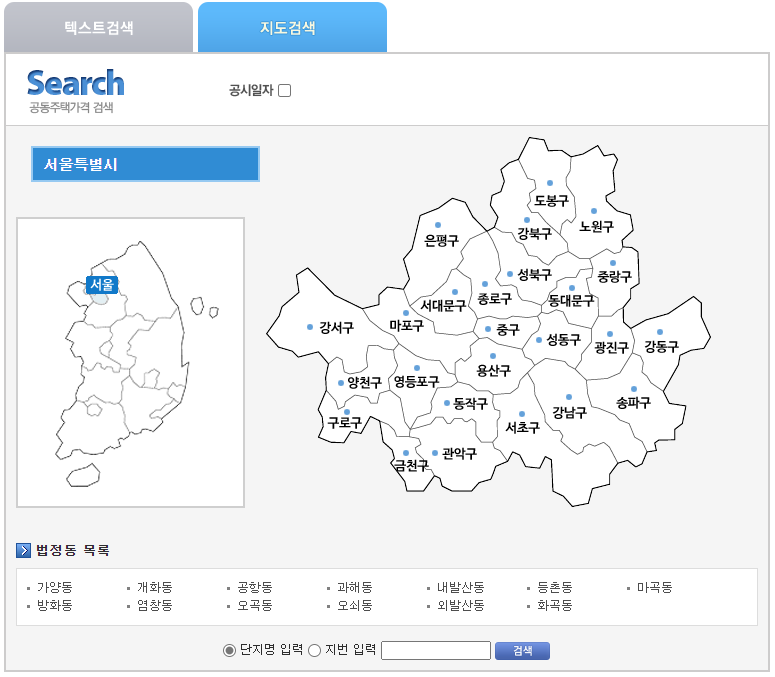Open 방화동 in the dong list

[54, 605]
